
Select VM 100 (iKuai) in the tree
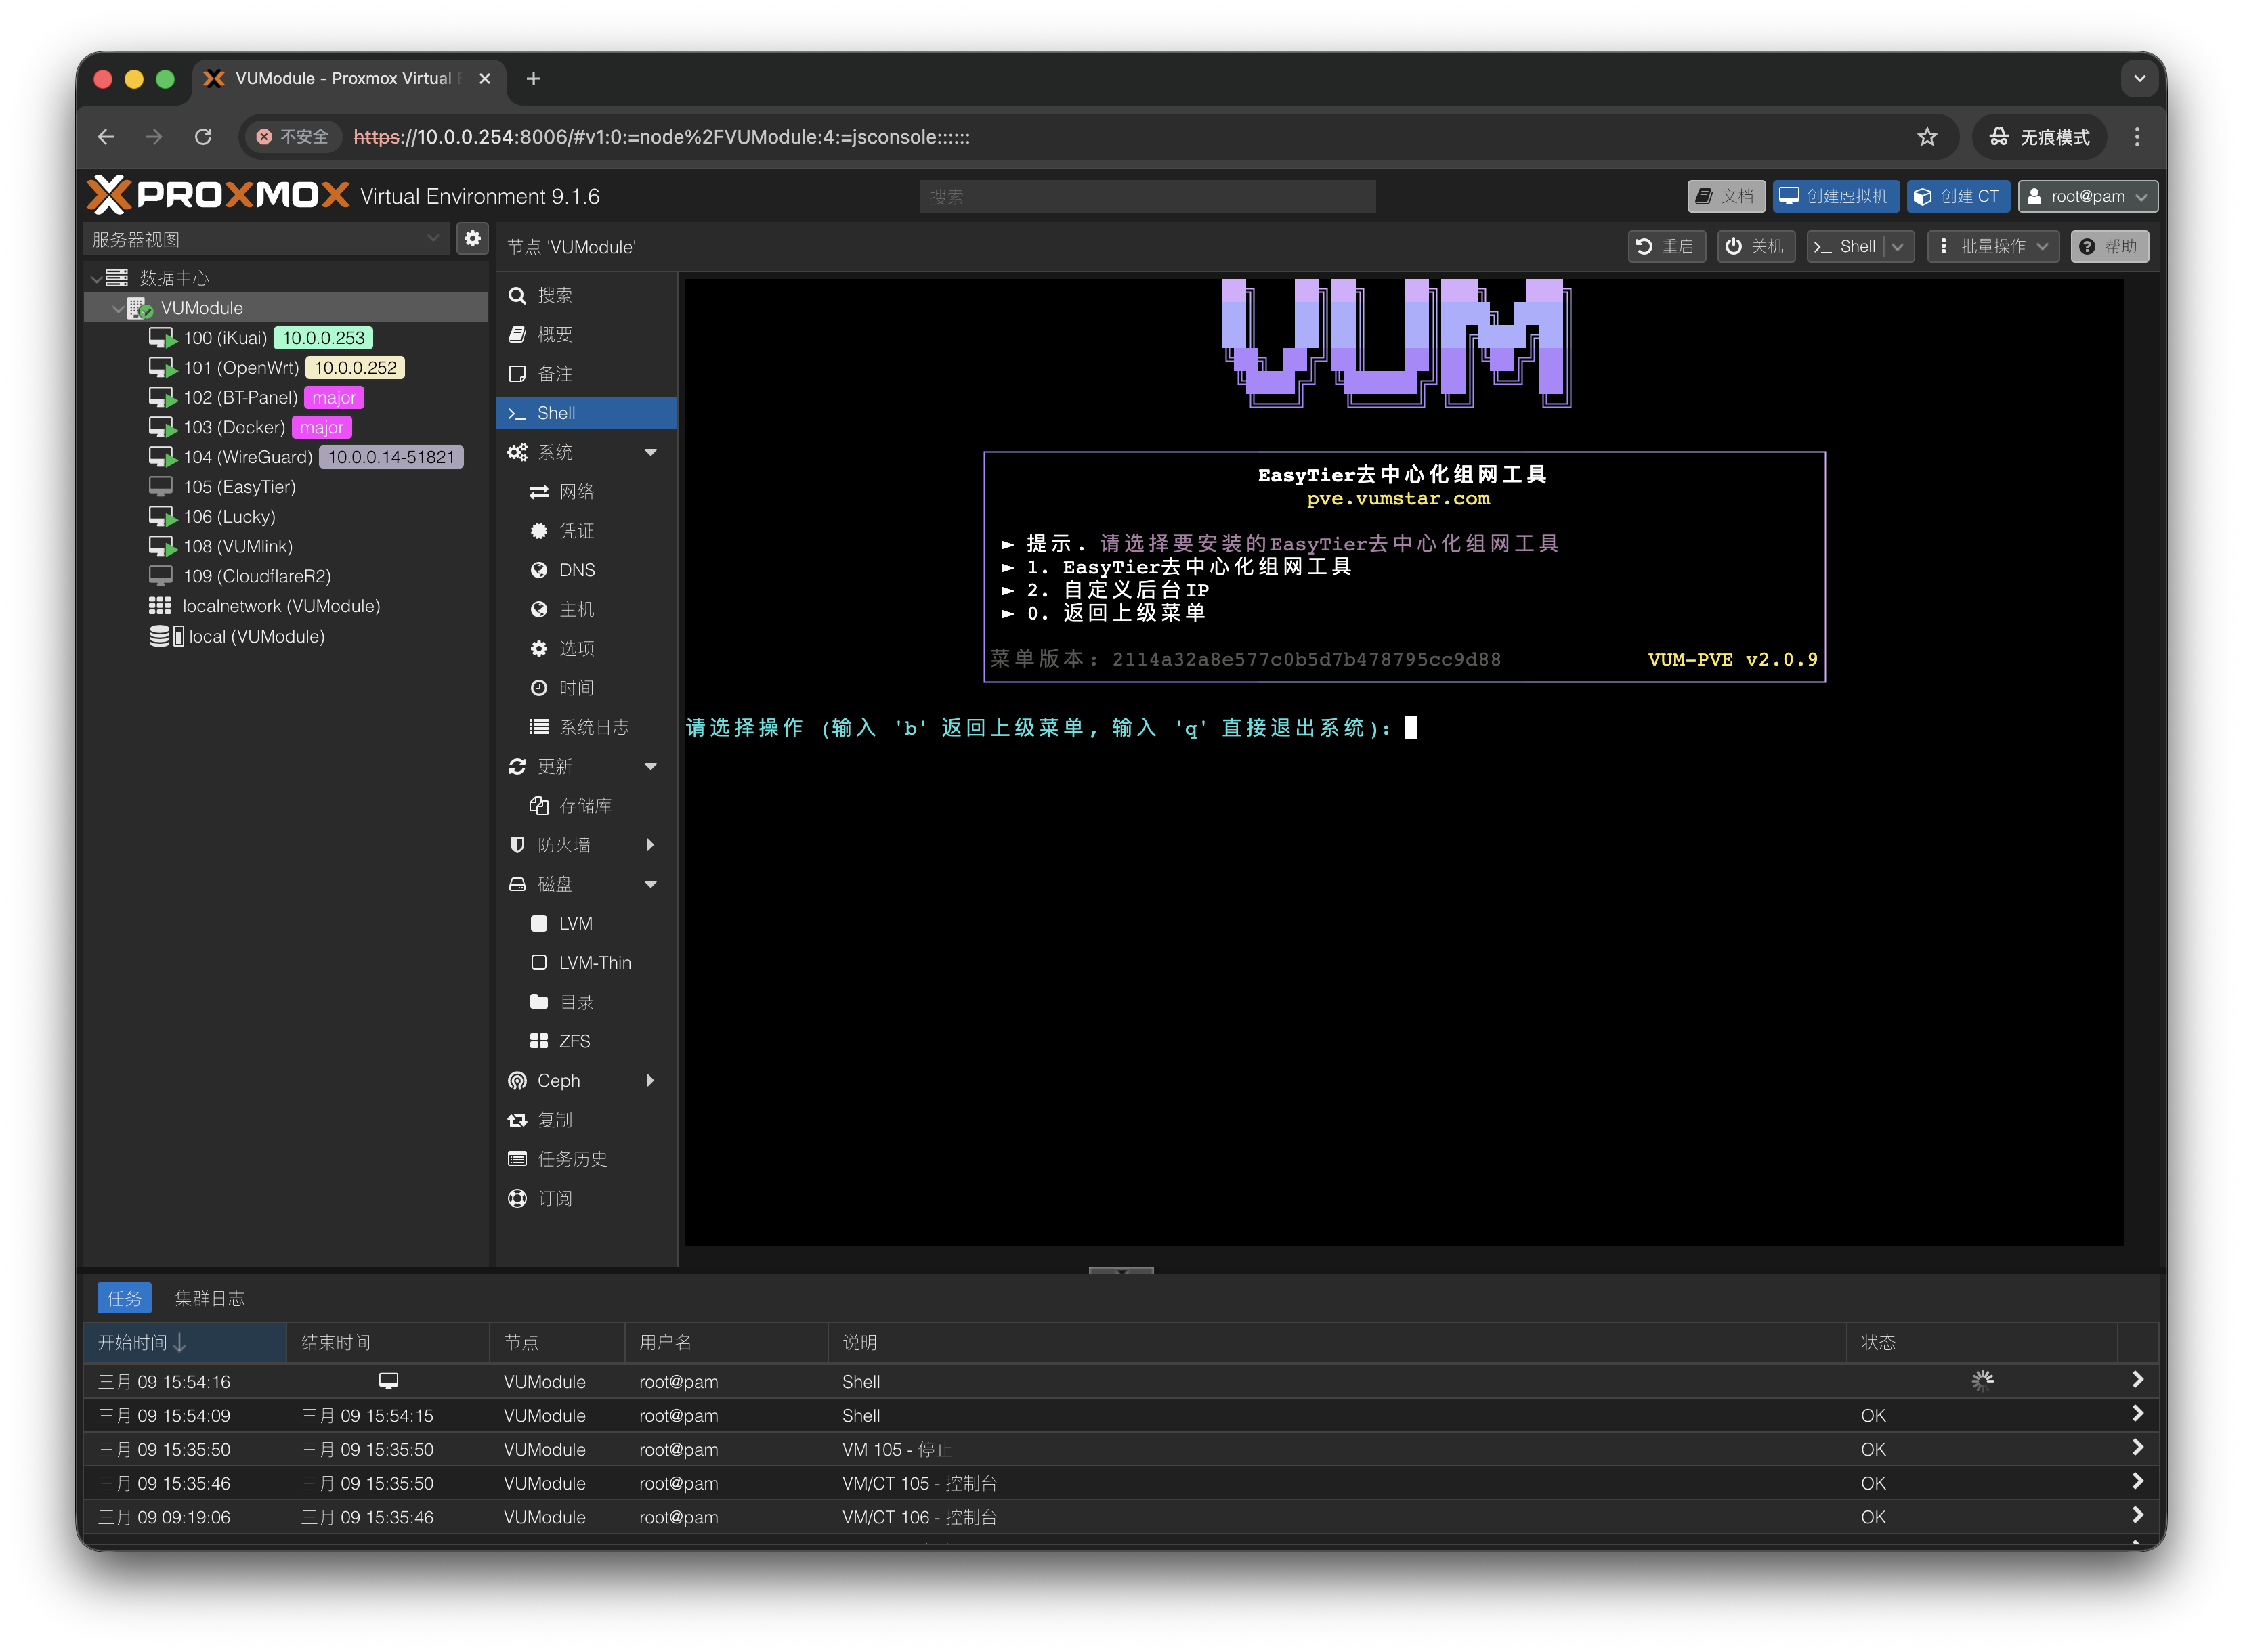point(226,338)
